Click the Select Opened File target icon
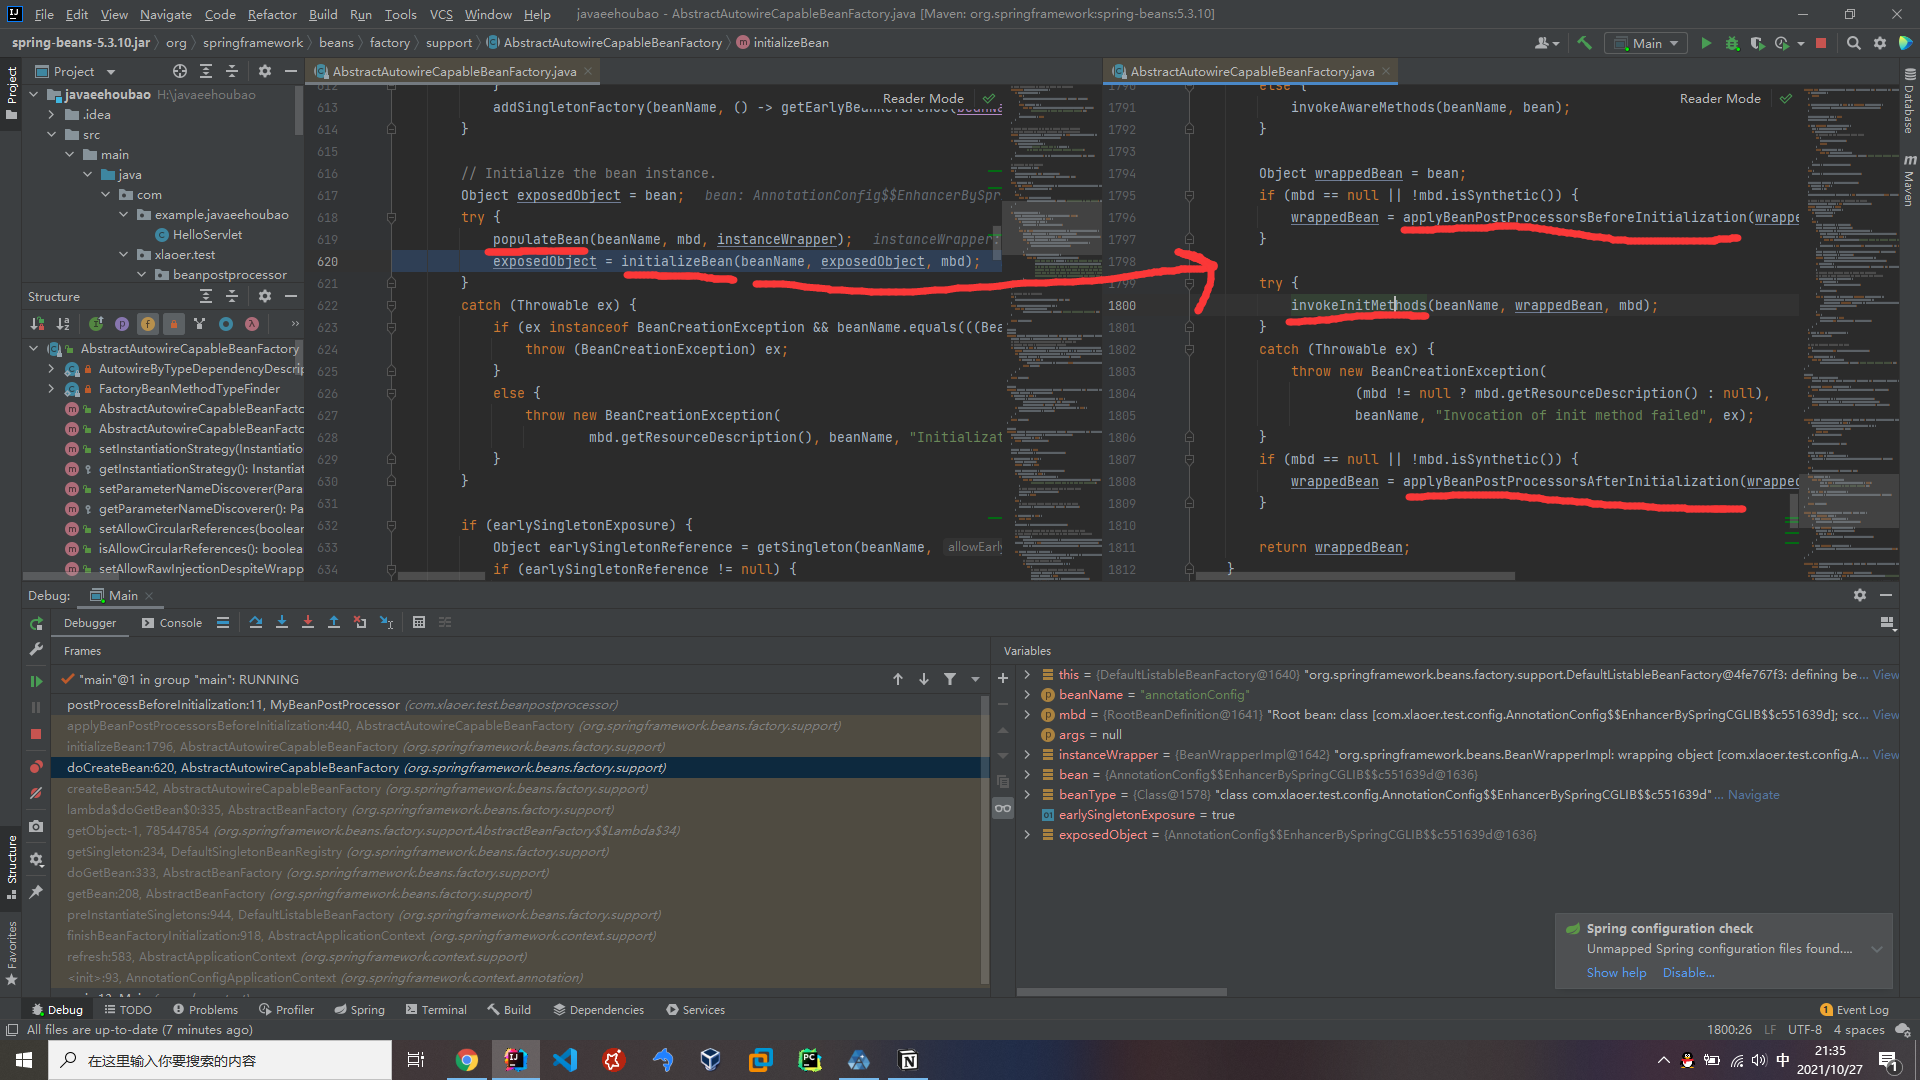 (x=179, y=71)
